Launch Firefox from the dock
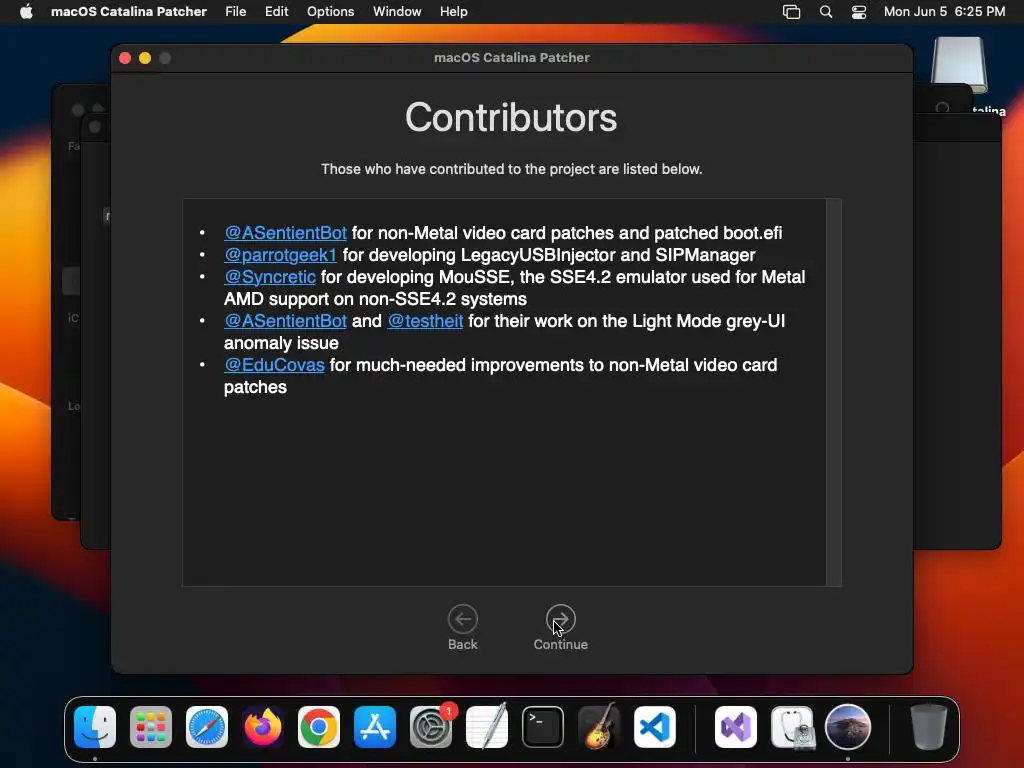The image size is (1024, 768). coord(263,727)
